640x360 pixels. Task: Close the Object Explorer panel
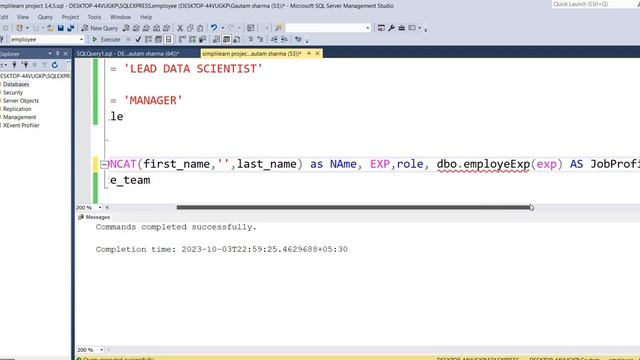click(66, 53)
